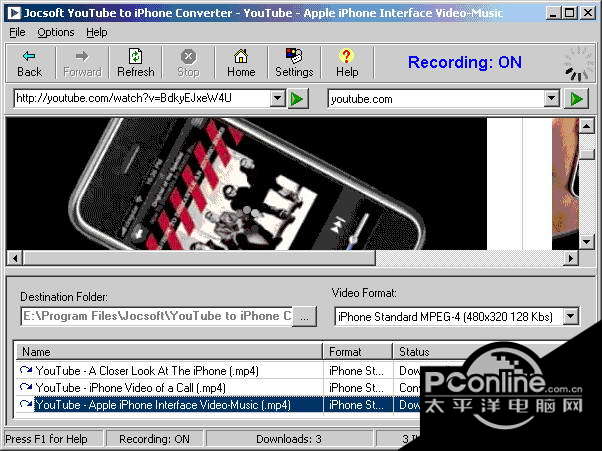Click the Status column header
The height and width of the screenshot is (451, 602).
414,352
